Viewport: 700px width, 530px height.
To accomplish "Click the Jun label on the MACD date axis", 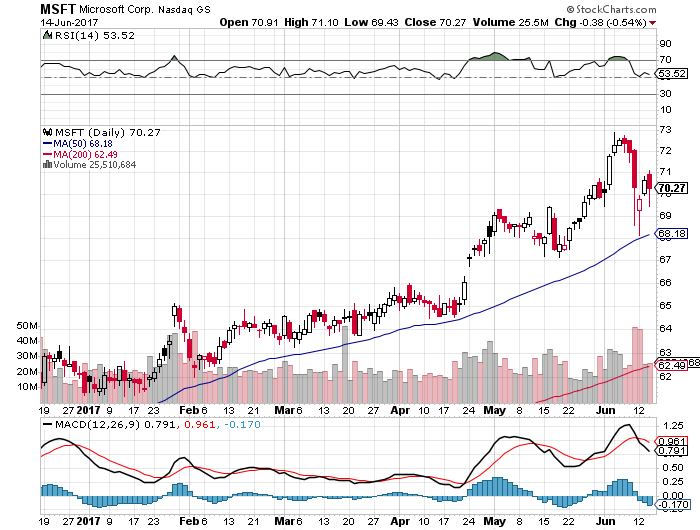I will (x=606, y=522).
